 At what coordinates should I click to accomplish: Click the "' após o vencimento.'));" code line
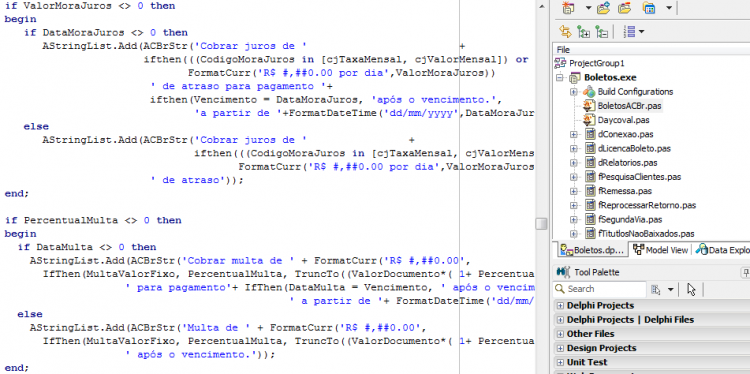pyautogui.click(x=200, y=355)
